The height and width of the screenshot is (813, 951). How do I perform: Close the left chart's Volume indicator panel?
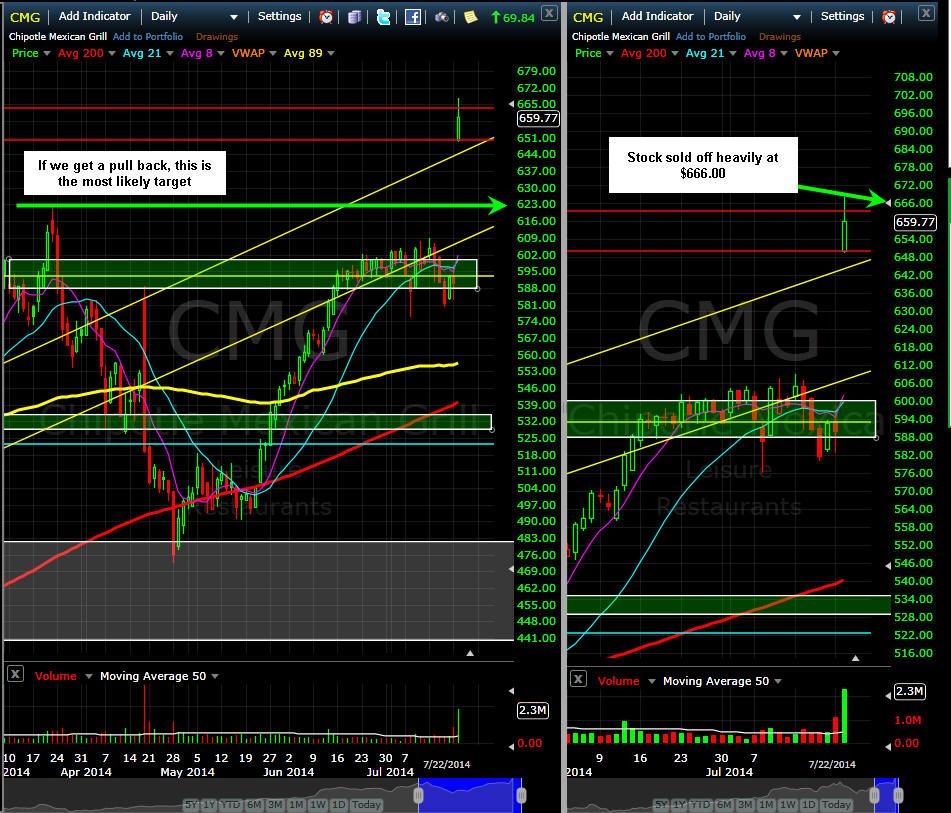(16, 674)
